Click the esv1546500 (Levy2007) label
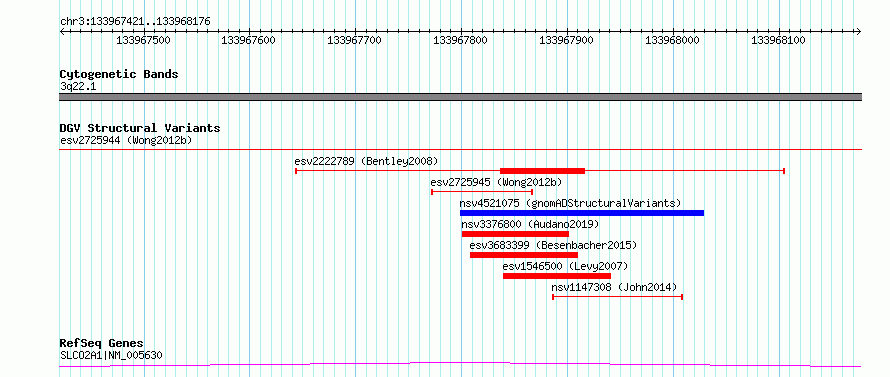 click(x=565, y=266)
